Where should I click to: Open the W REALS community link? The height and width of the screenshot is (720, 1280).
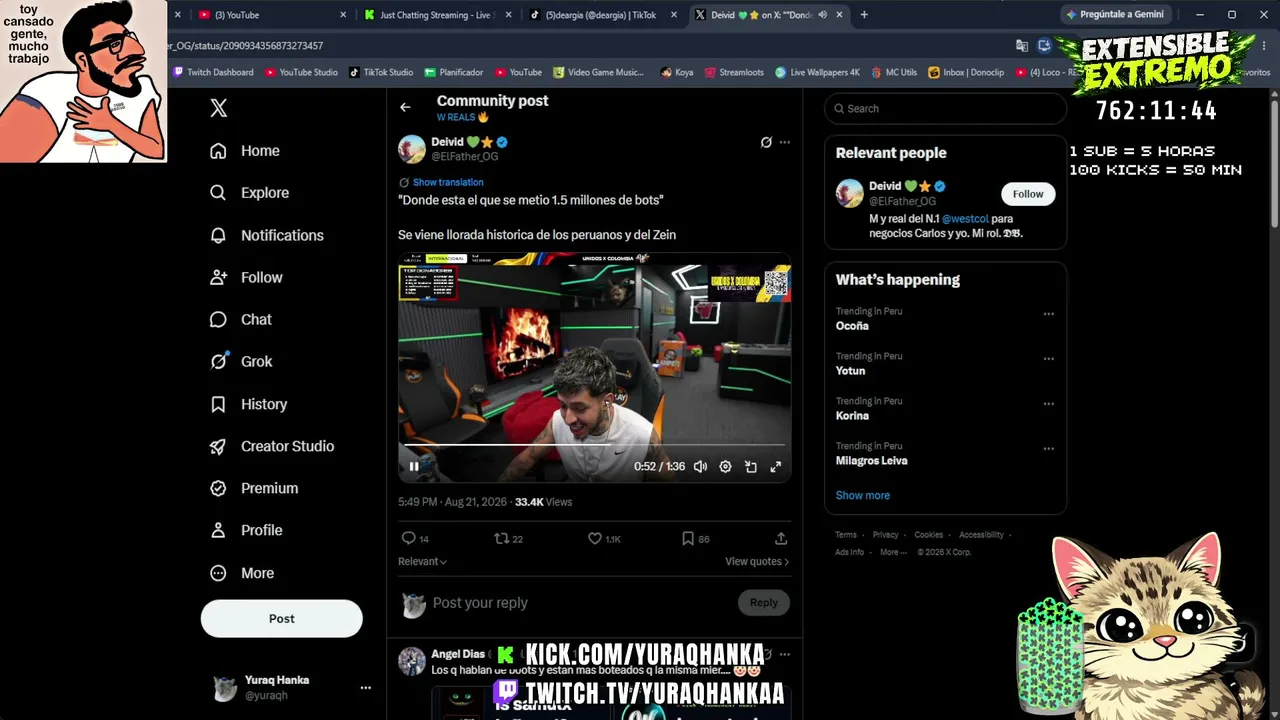tap(462, 117)
